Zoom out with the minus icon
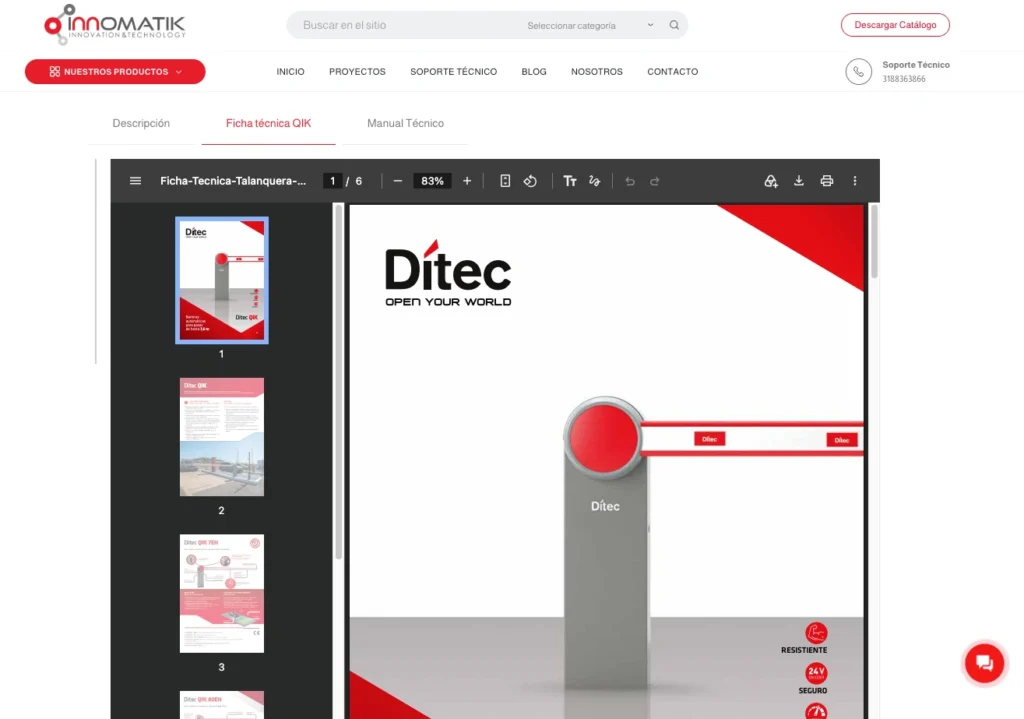 (398, 181)
